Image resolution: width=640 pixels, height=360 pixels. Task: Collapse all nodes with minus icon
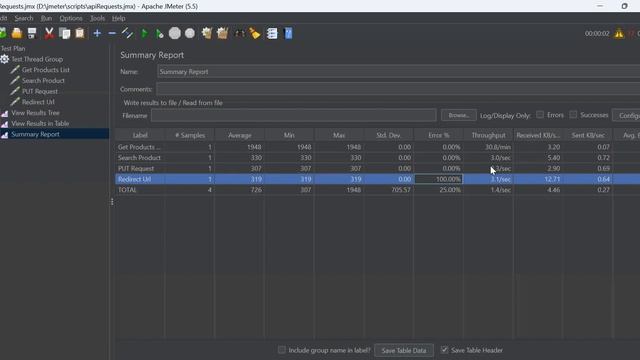click(112, 33)
